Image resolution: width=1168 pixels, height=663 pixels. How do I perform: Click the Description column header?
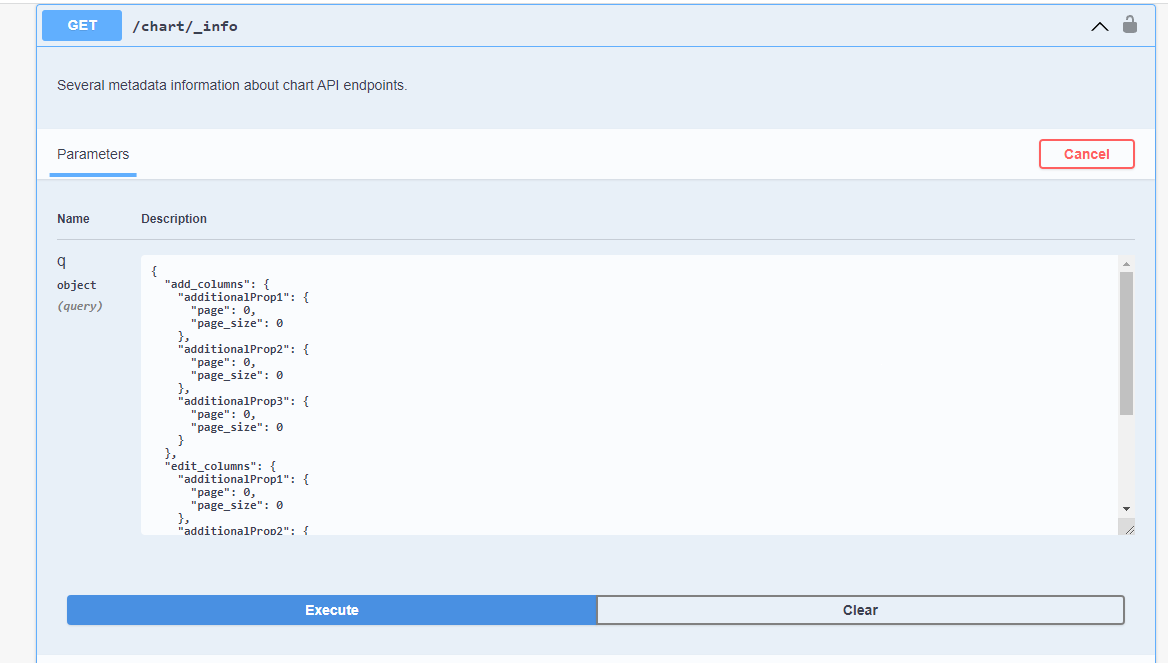tap(173, 218)
